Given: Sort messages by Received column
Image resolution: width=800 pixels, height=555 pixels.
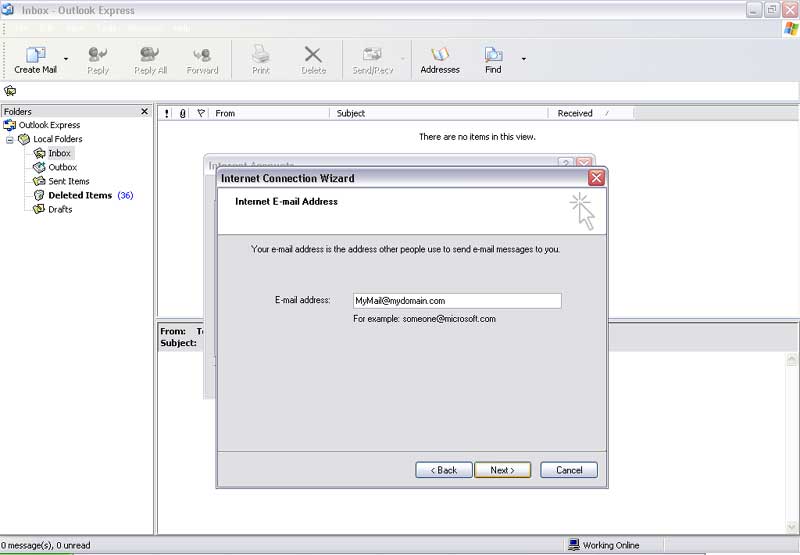Looking at the screenshot, I should click(591, 113).
